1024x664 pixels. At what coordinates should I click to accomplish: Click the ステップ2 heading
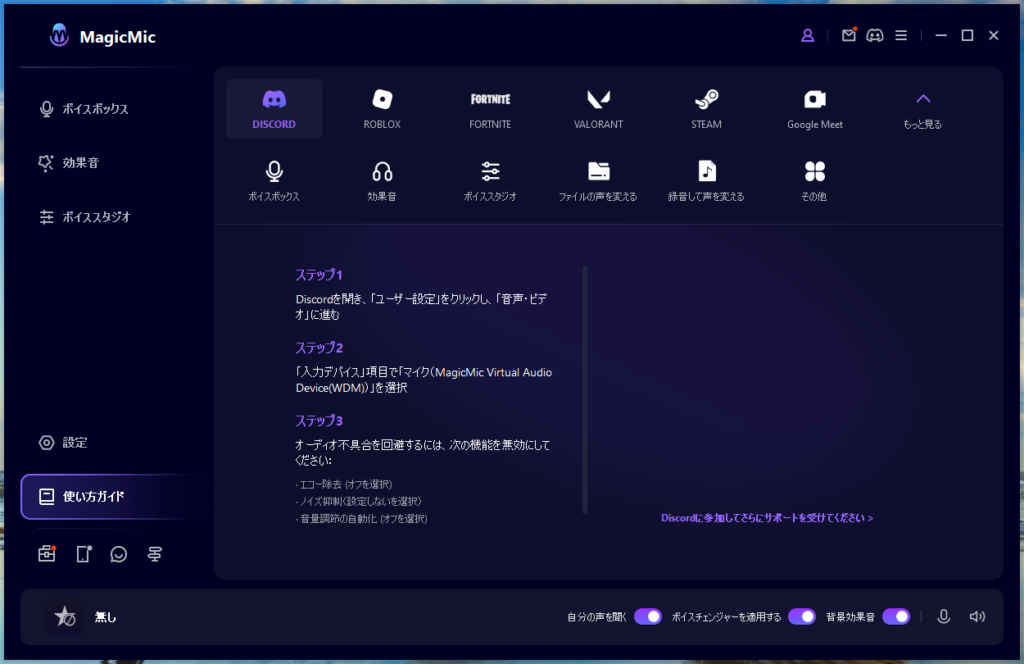coord(319,348)
